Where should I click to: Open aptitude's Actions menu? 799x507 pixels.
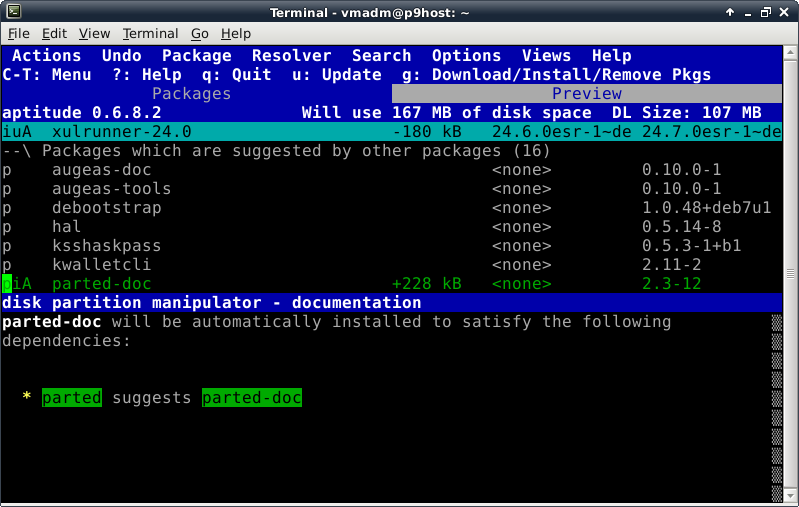[46, 56]
